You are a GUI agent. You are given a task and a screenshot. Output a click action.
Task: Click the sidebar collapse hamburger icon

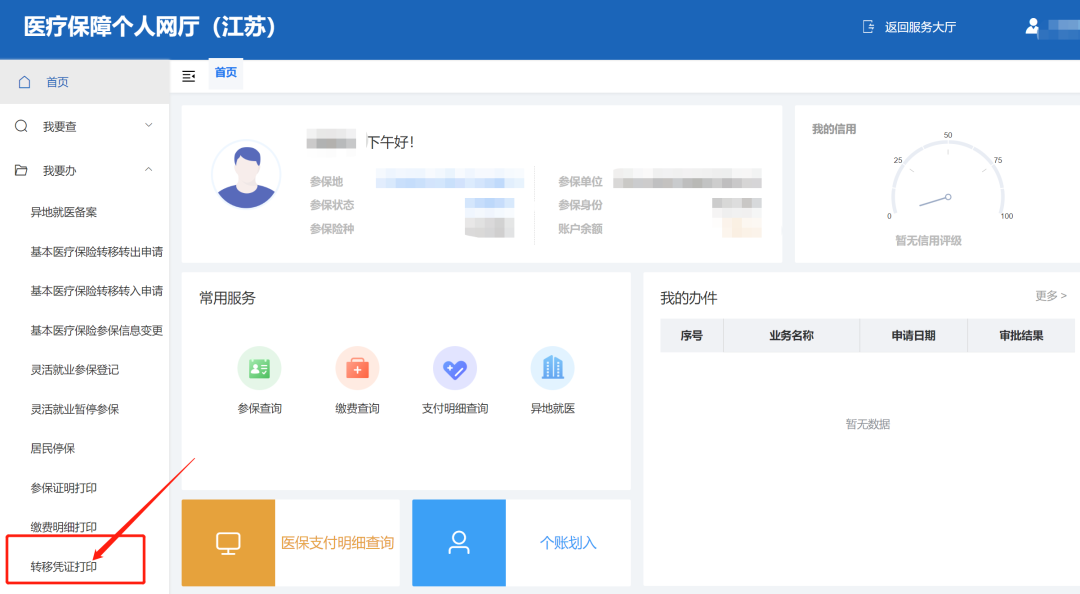pyautogui.click(x=188, y=76)
